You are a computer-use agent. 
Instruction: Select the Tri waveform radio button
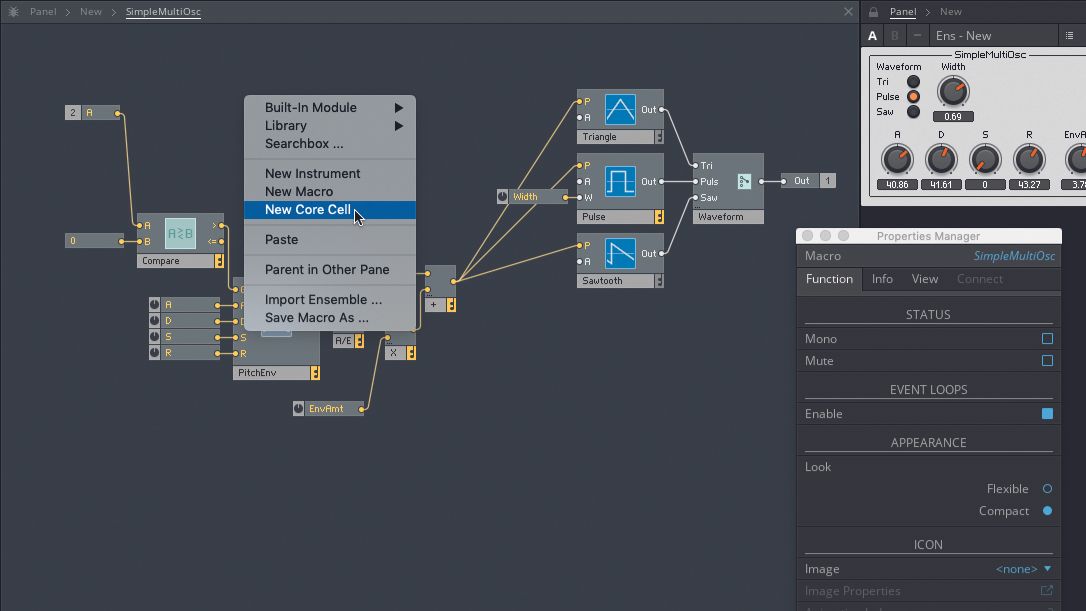point(912,82)
